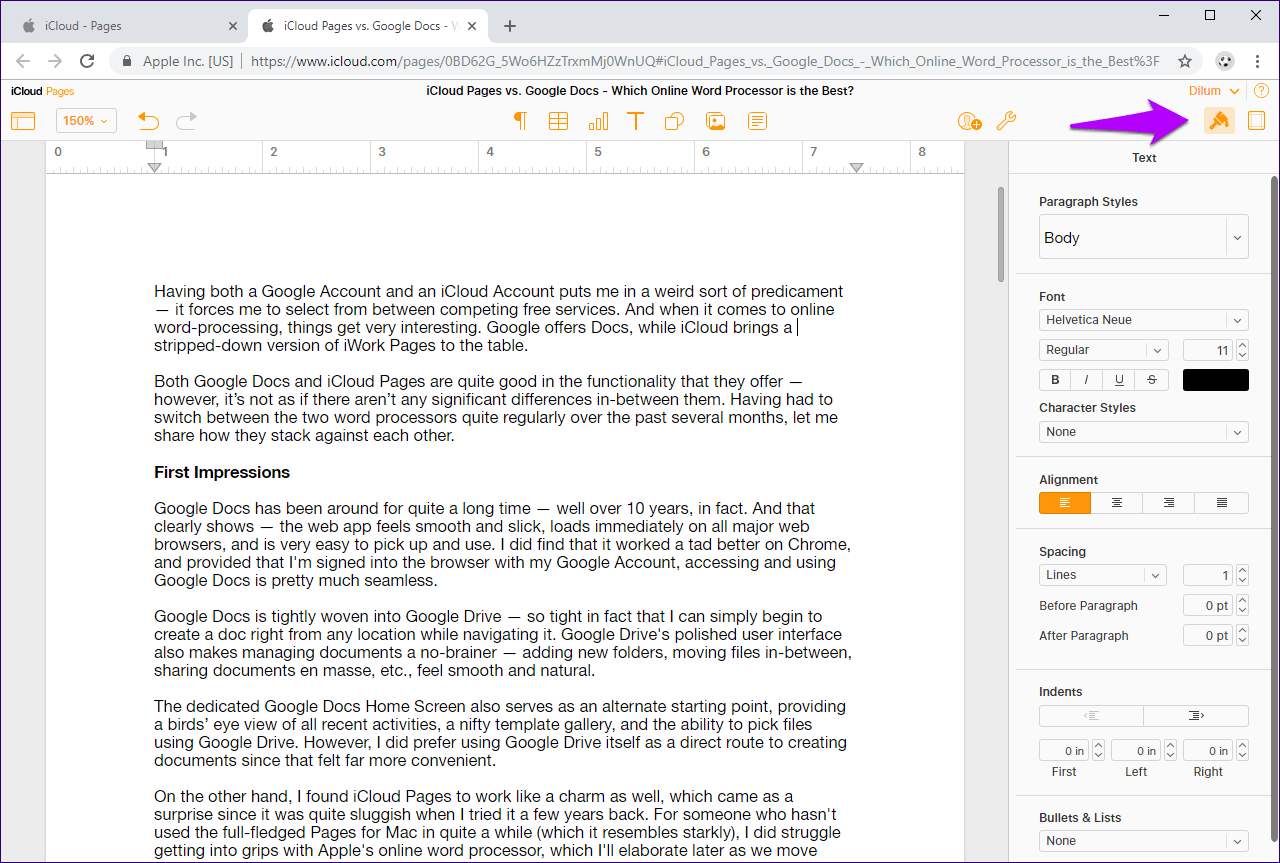Toggle bold formatting
The width and height of the screenshot is (1280, 863).
click(1055, 380)
